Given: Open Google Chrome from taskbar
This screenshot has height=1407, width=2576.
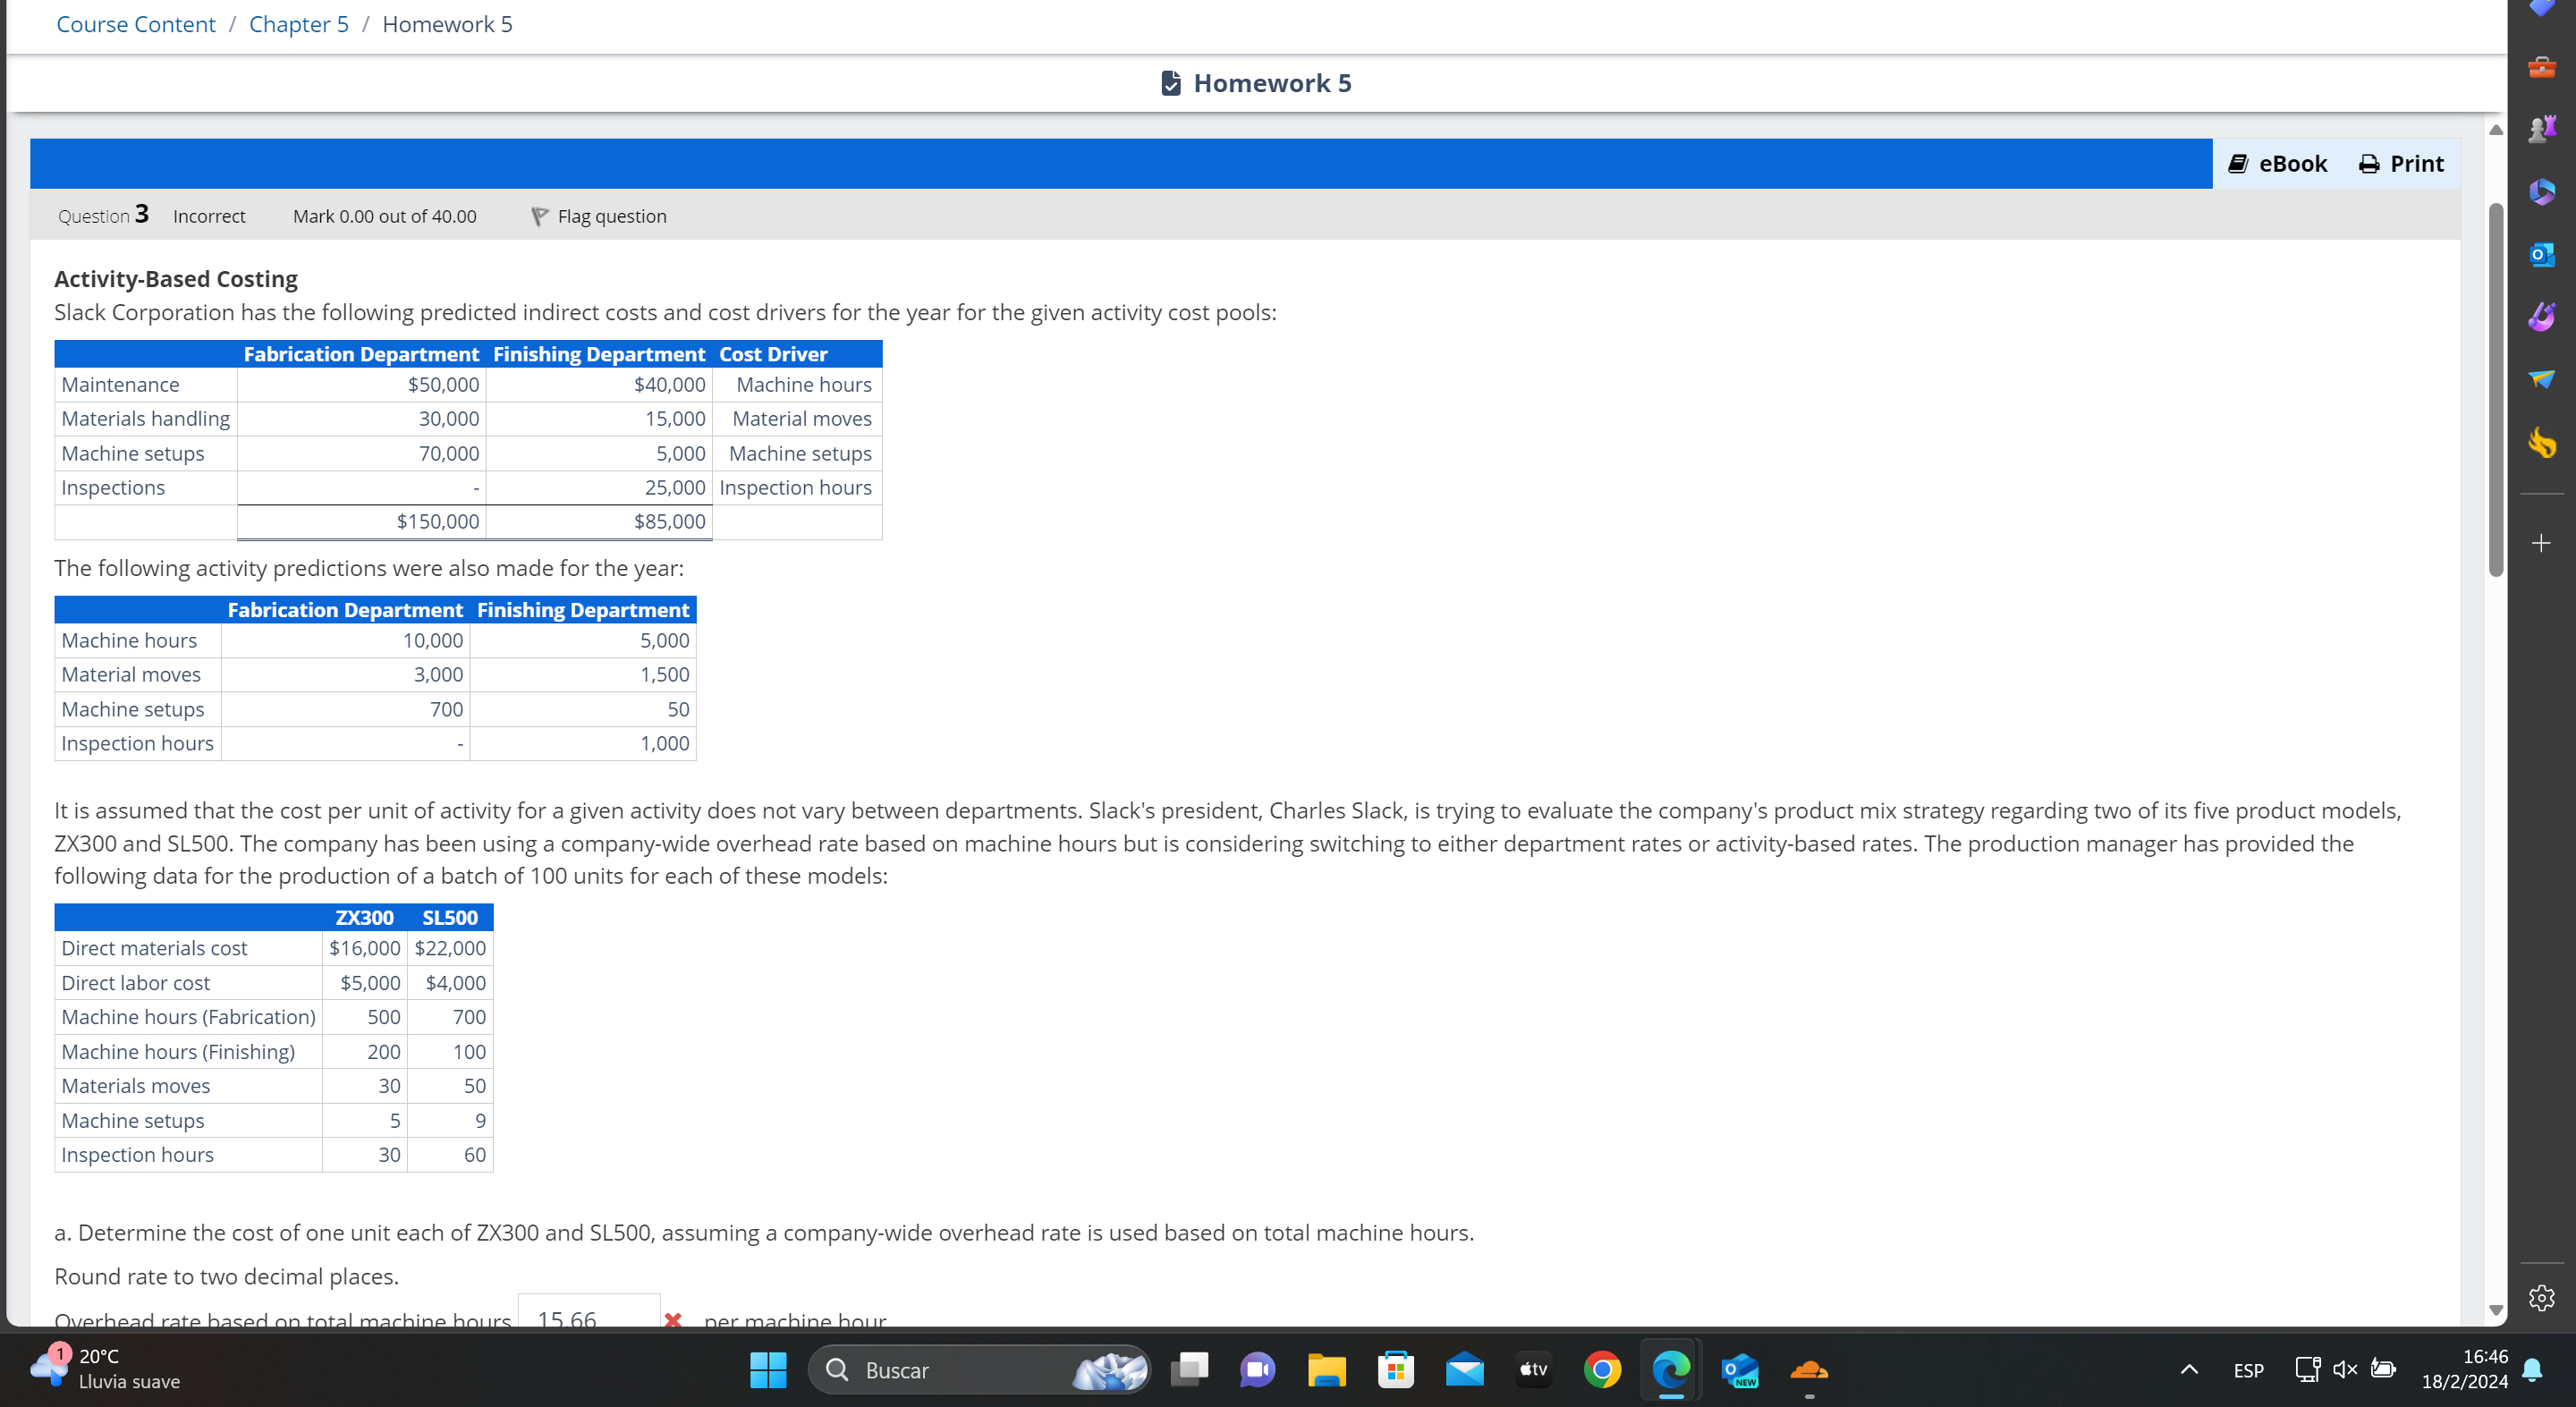Looking at the screenshot, I should (x=1602, y=1369).
